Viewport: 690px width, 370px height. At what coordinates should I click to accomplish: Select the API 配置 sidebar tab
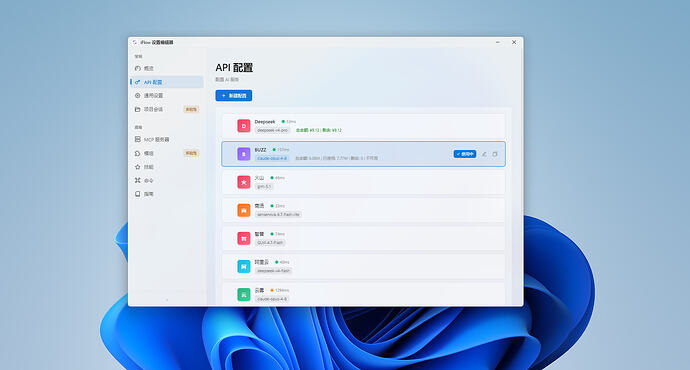(167, 82)
